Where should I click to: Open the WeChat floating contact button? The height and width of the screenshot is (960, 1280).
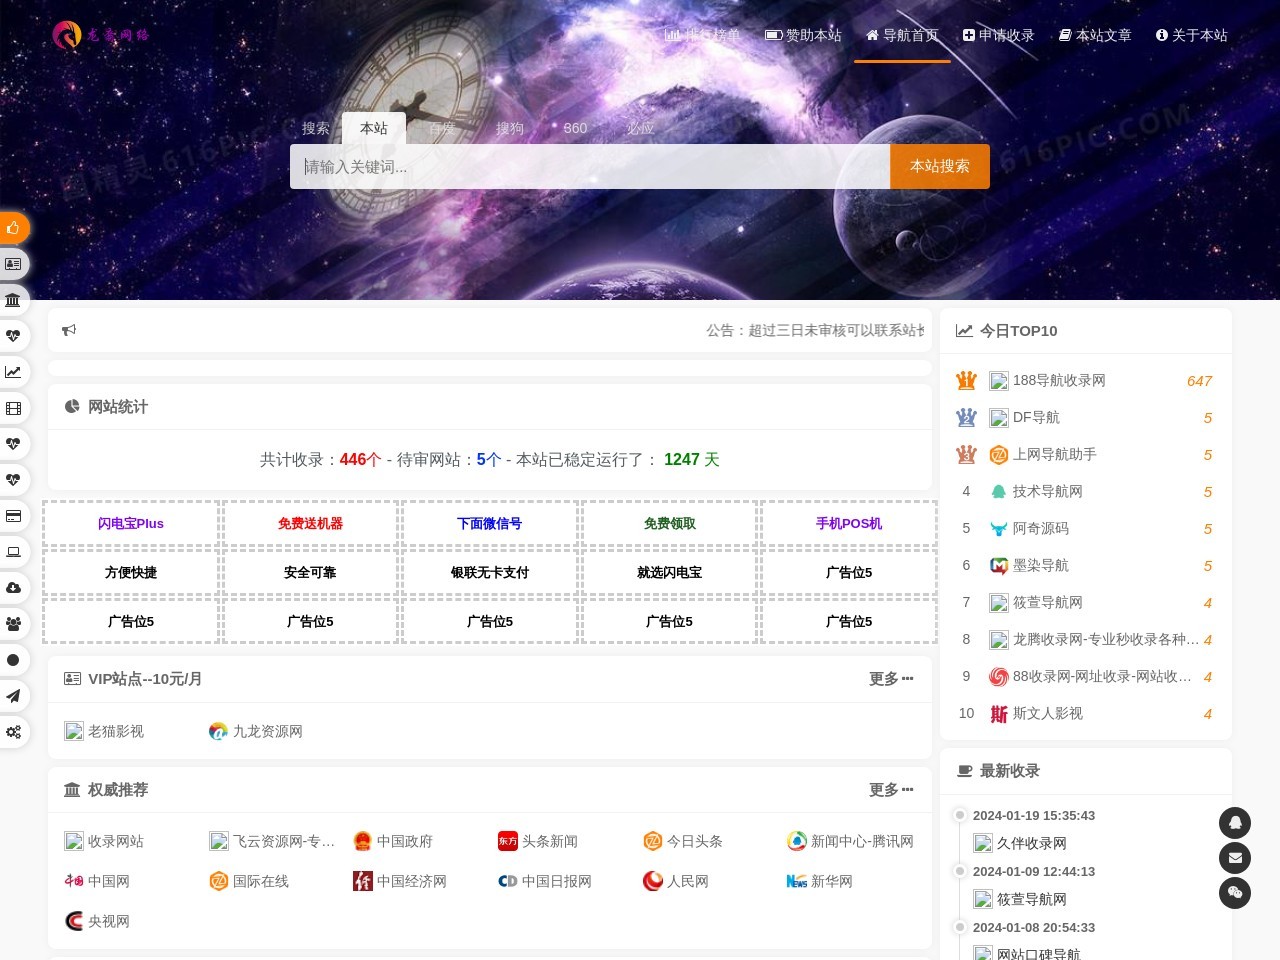click(x=1235, y=893)
